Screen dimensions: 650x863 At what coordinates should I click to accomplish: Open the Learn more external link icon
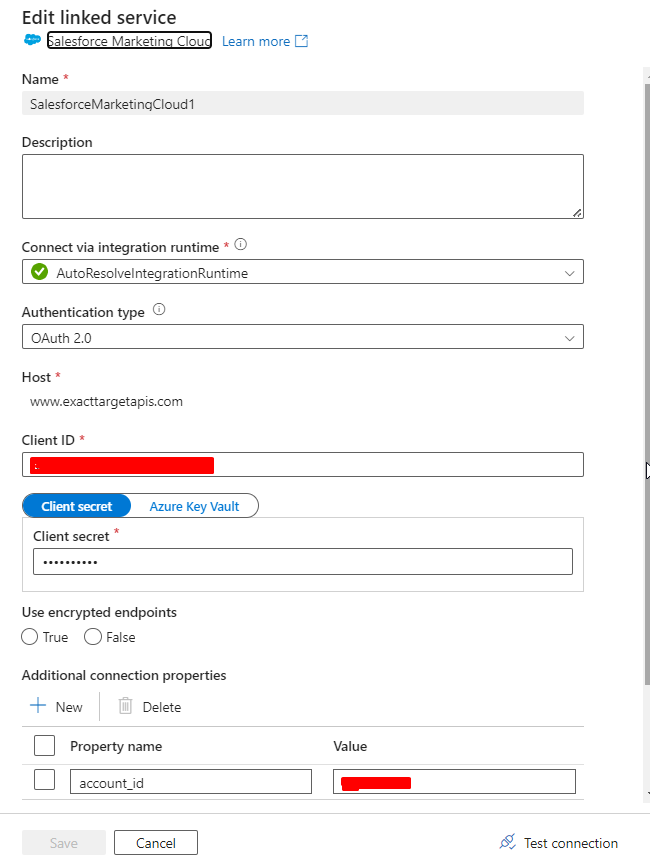click(x=302, y=41)
